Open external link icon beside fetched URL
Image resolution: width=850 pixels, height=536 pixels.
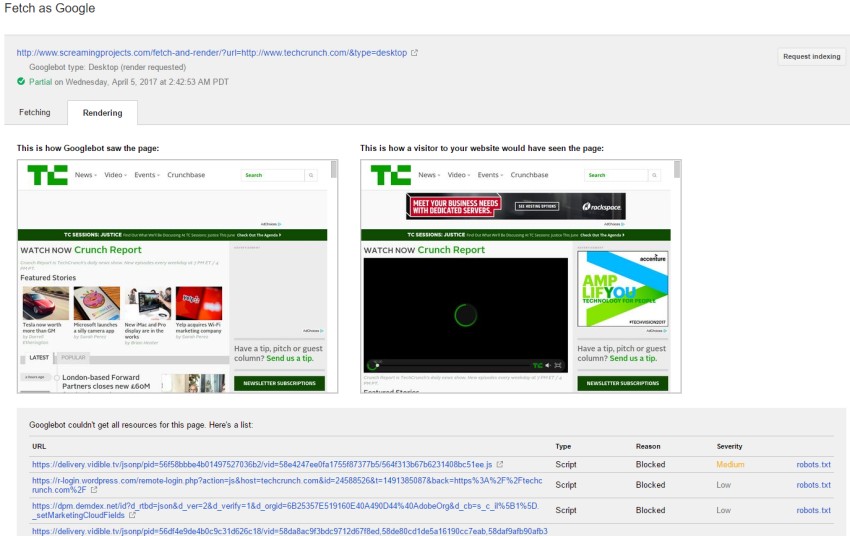click(x=414, y=53)
